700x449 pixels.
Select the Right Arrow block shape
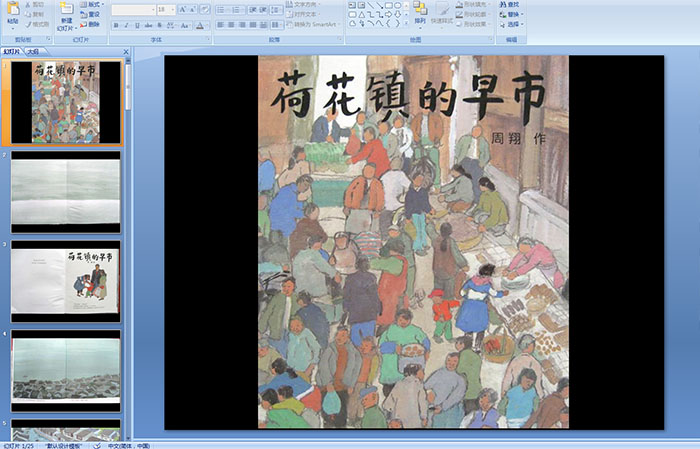[x=388, y=15]
